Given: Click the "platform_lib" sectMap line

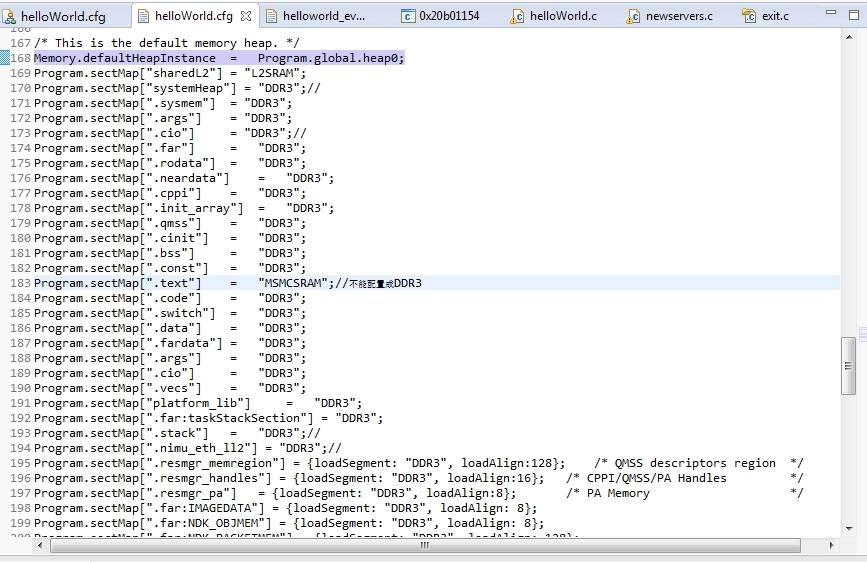Looking at the screenshot, I should coord(198,403).
